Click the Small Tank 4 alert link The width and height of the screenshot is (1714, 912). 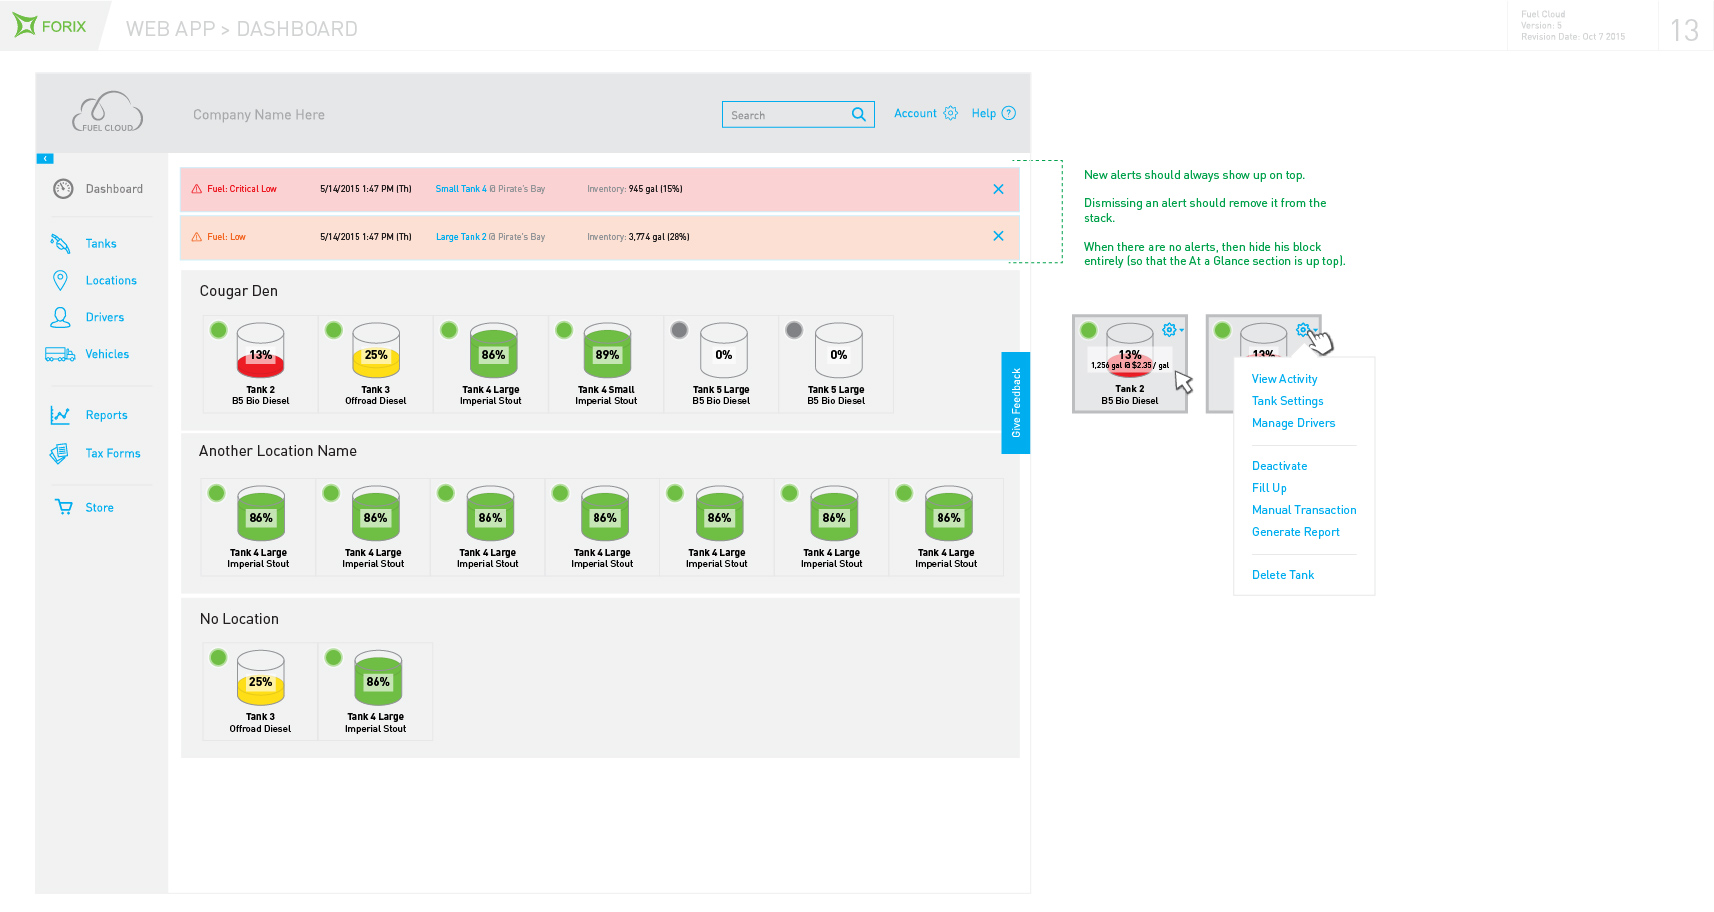click(461, 189)
